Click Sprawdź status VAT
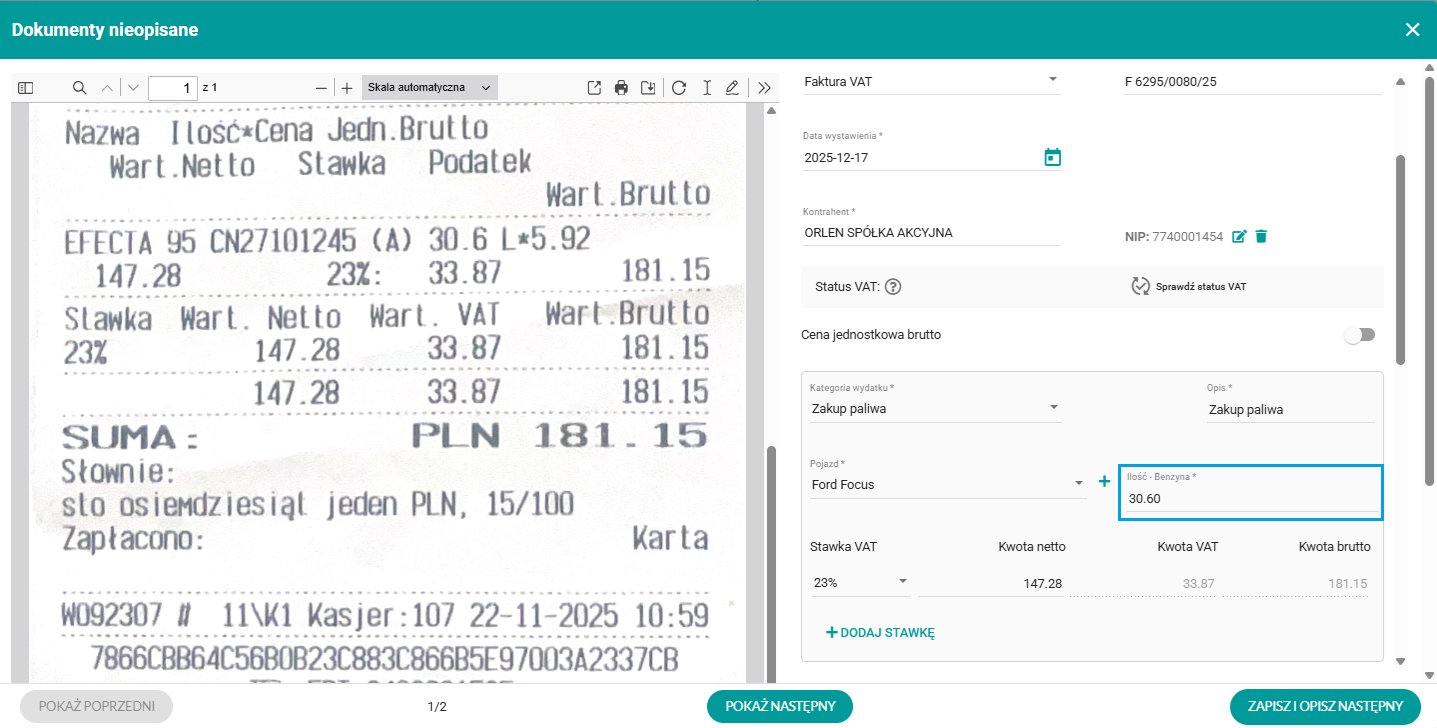This screenshot has width=1437, height=728. pyautogui.click(x=1190, y=287)
